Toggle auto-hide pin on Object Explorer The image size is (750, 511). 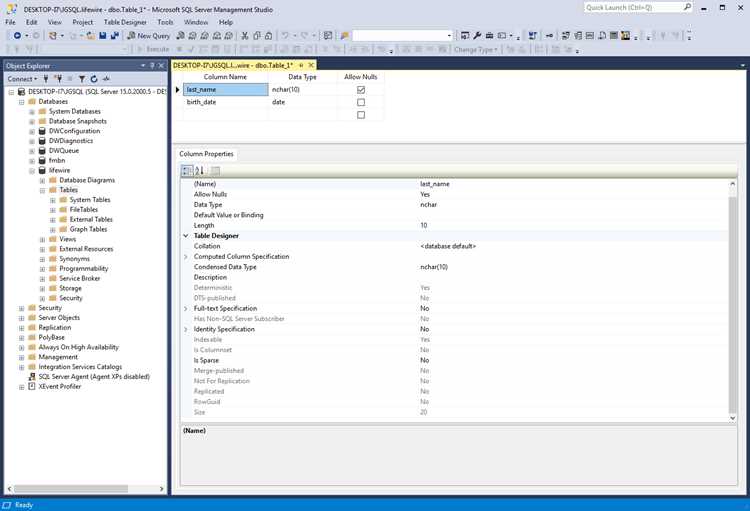[152, 66]
